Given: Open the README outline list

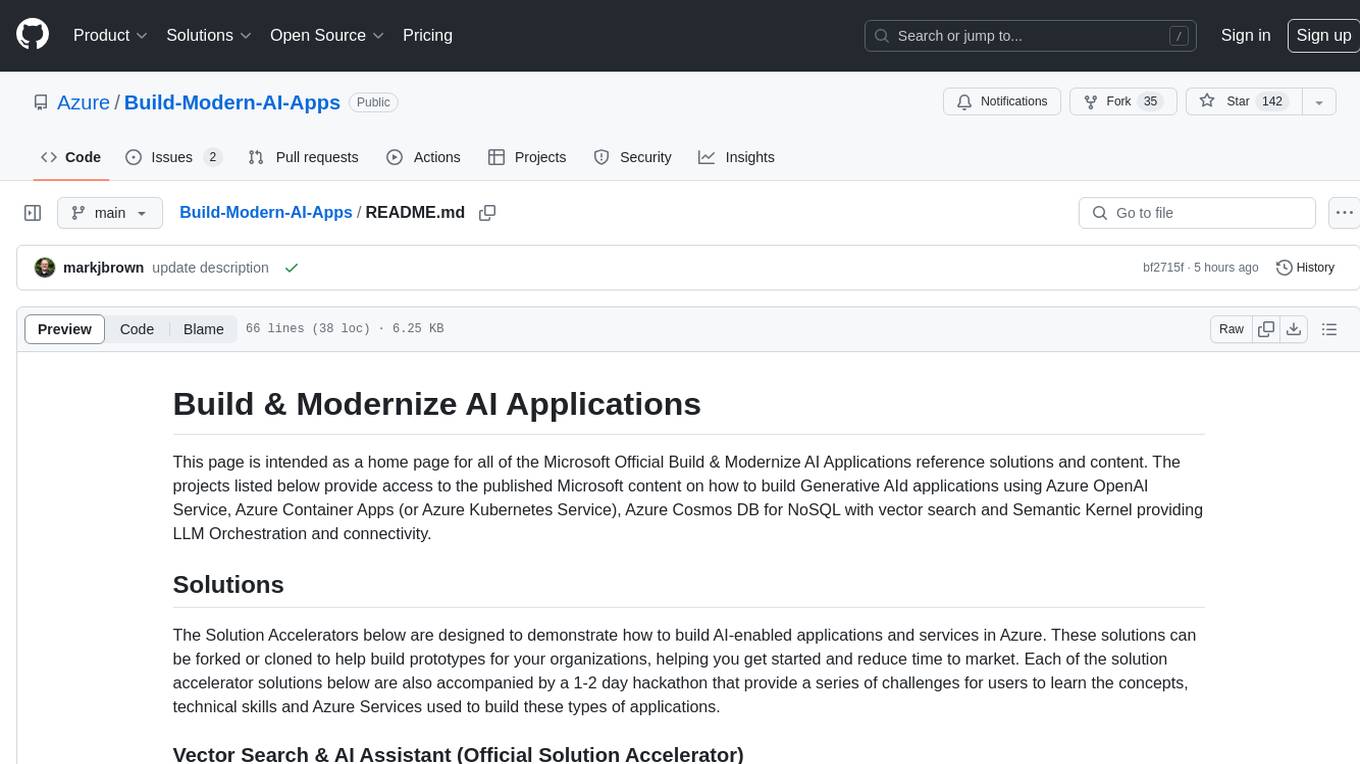Looking at the screenshot, I should [1329, 329].
